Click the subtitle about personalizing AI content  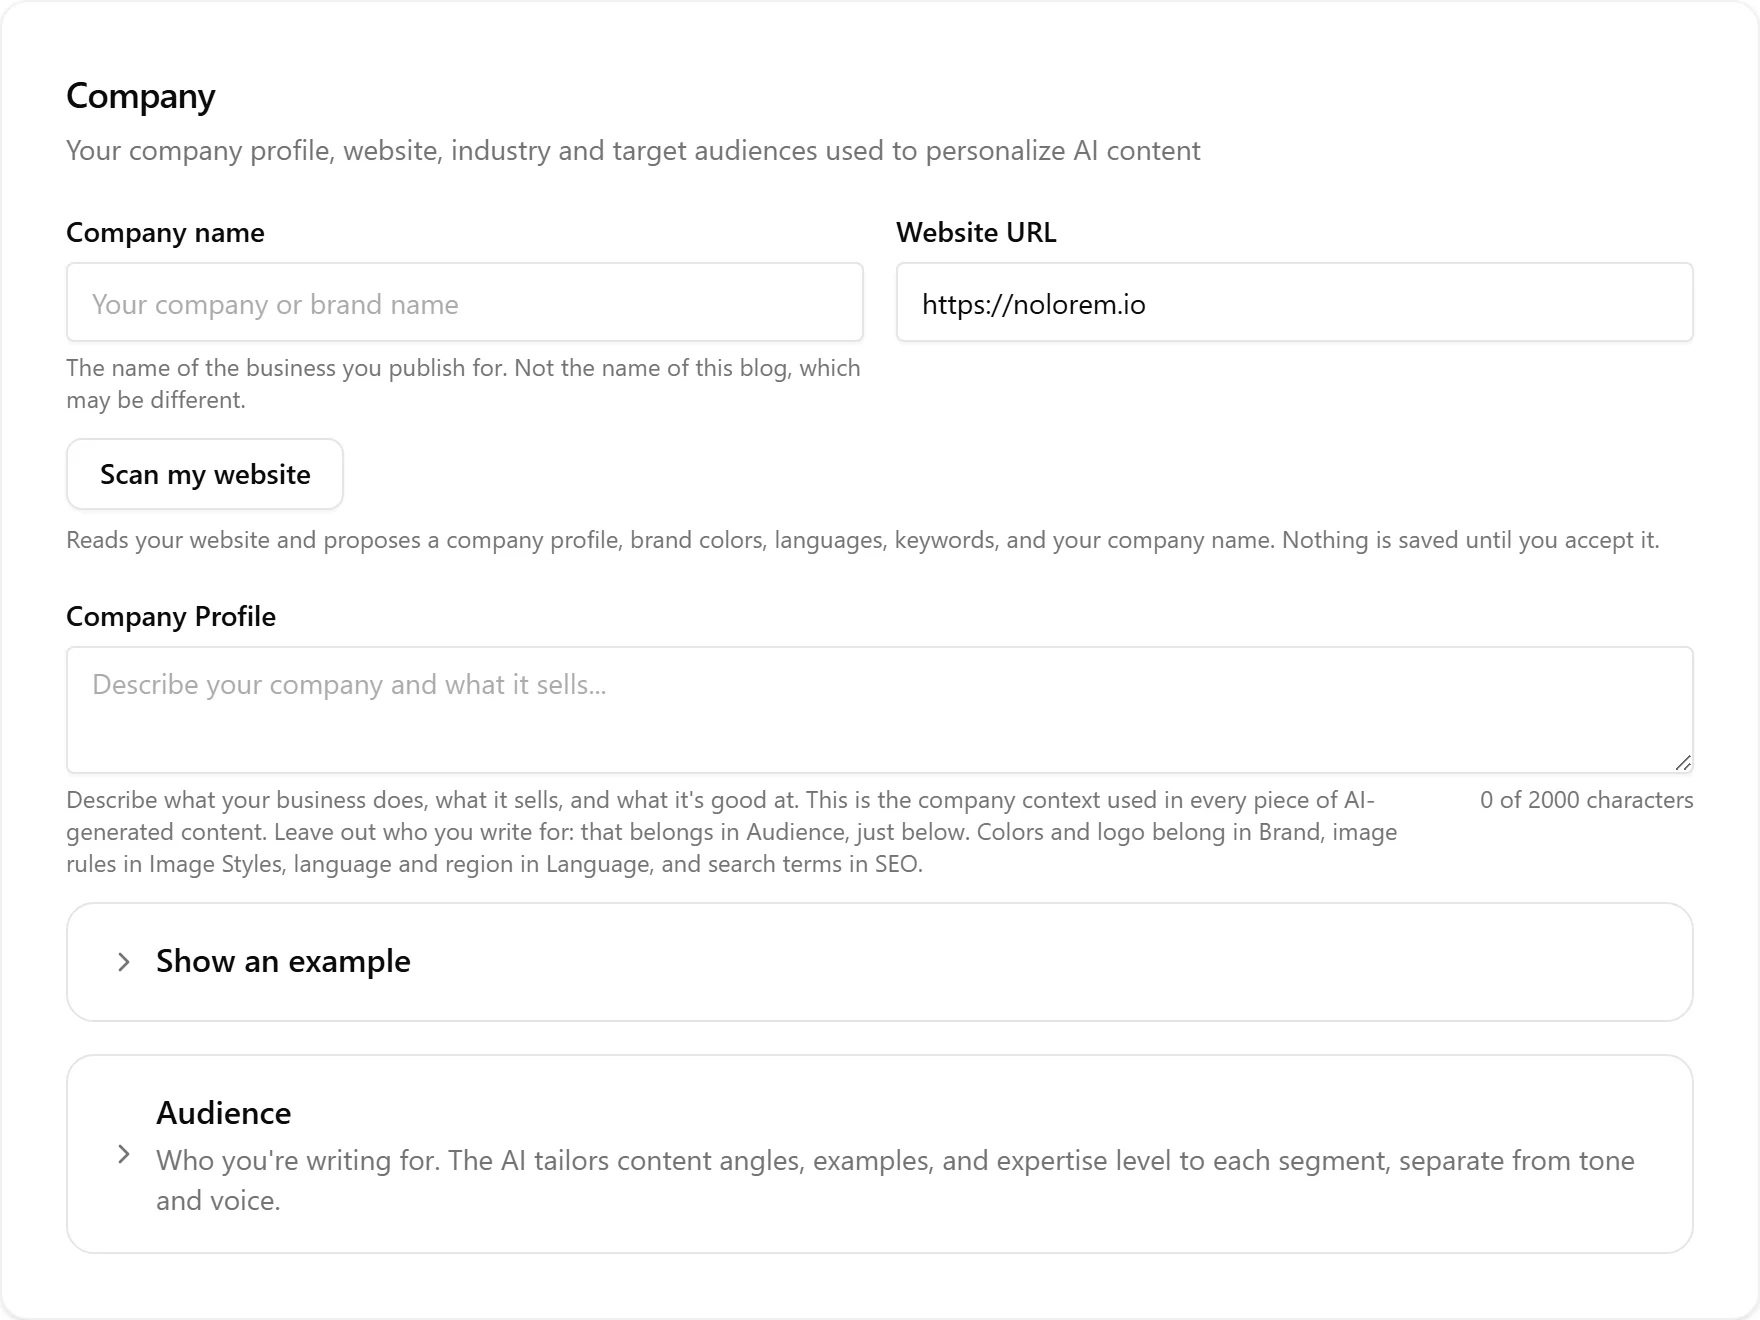(x=633, y=150)
